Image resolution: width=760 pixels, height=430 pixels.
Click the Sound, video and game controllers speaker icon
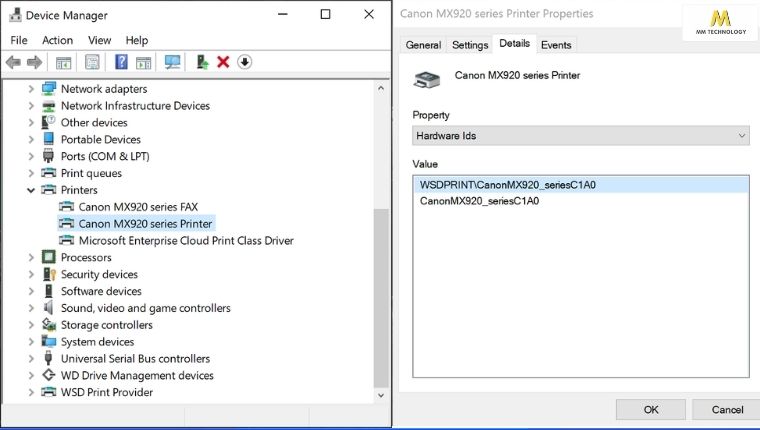click(48, 307)
